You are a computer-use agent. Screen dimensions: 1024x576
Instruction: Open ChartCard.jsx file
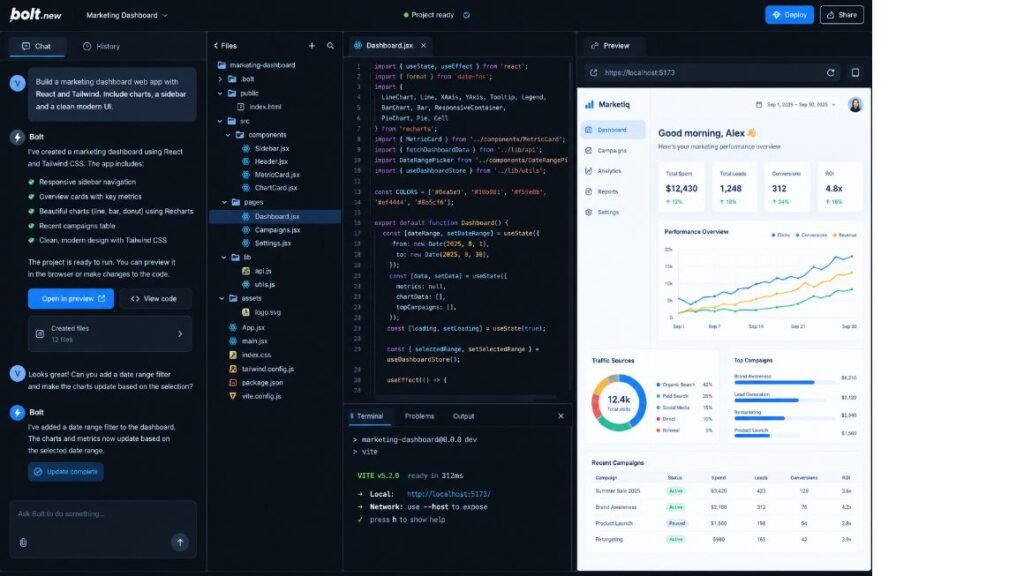270,188
